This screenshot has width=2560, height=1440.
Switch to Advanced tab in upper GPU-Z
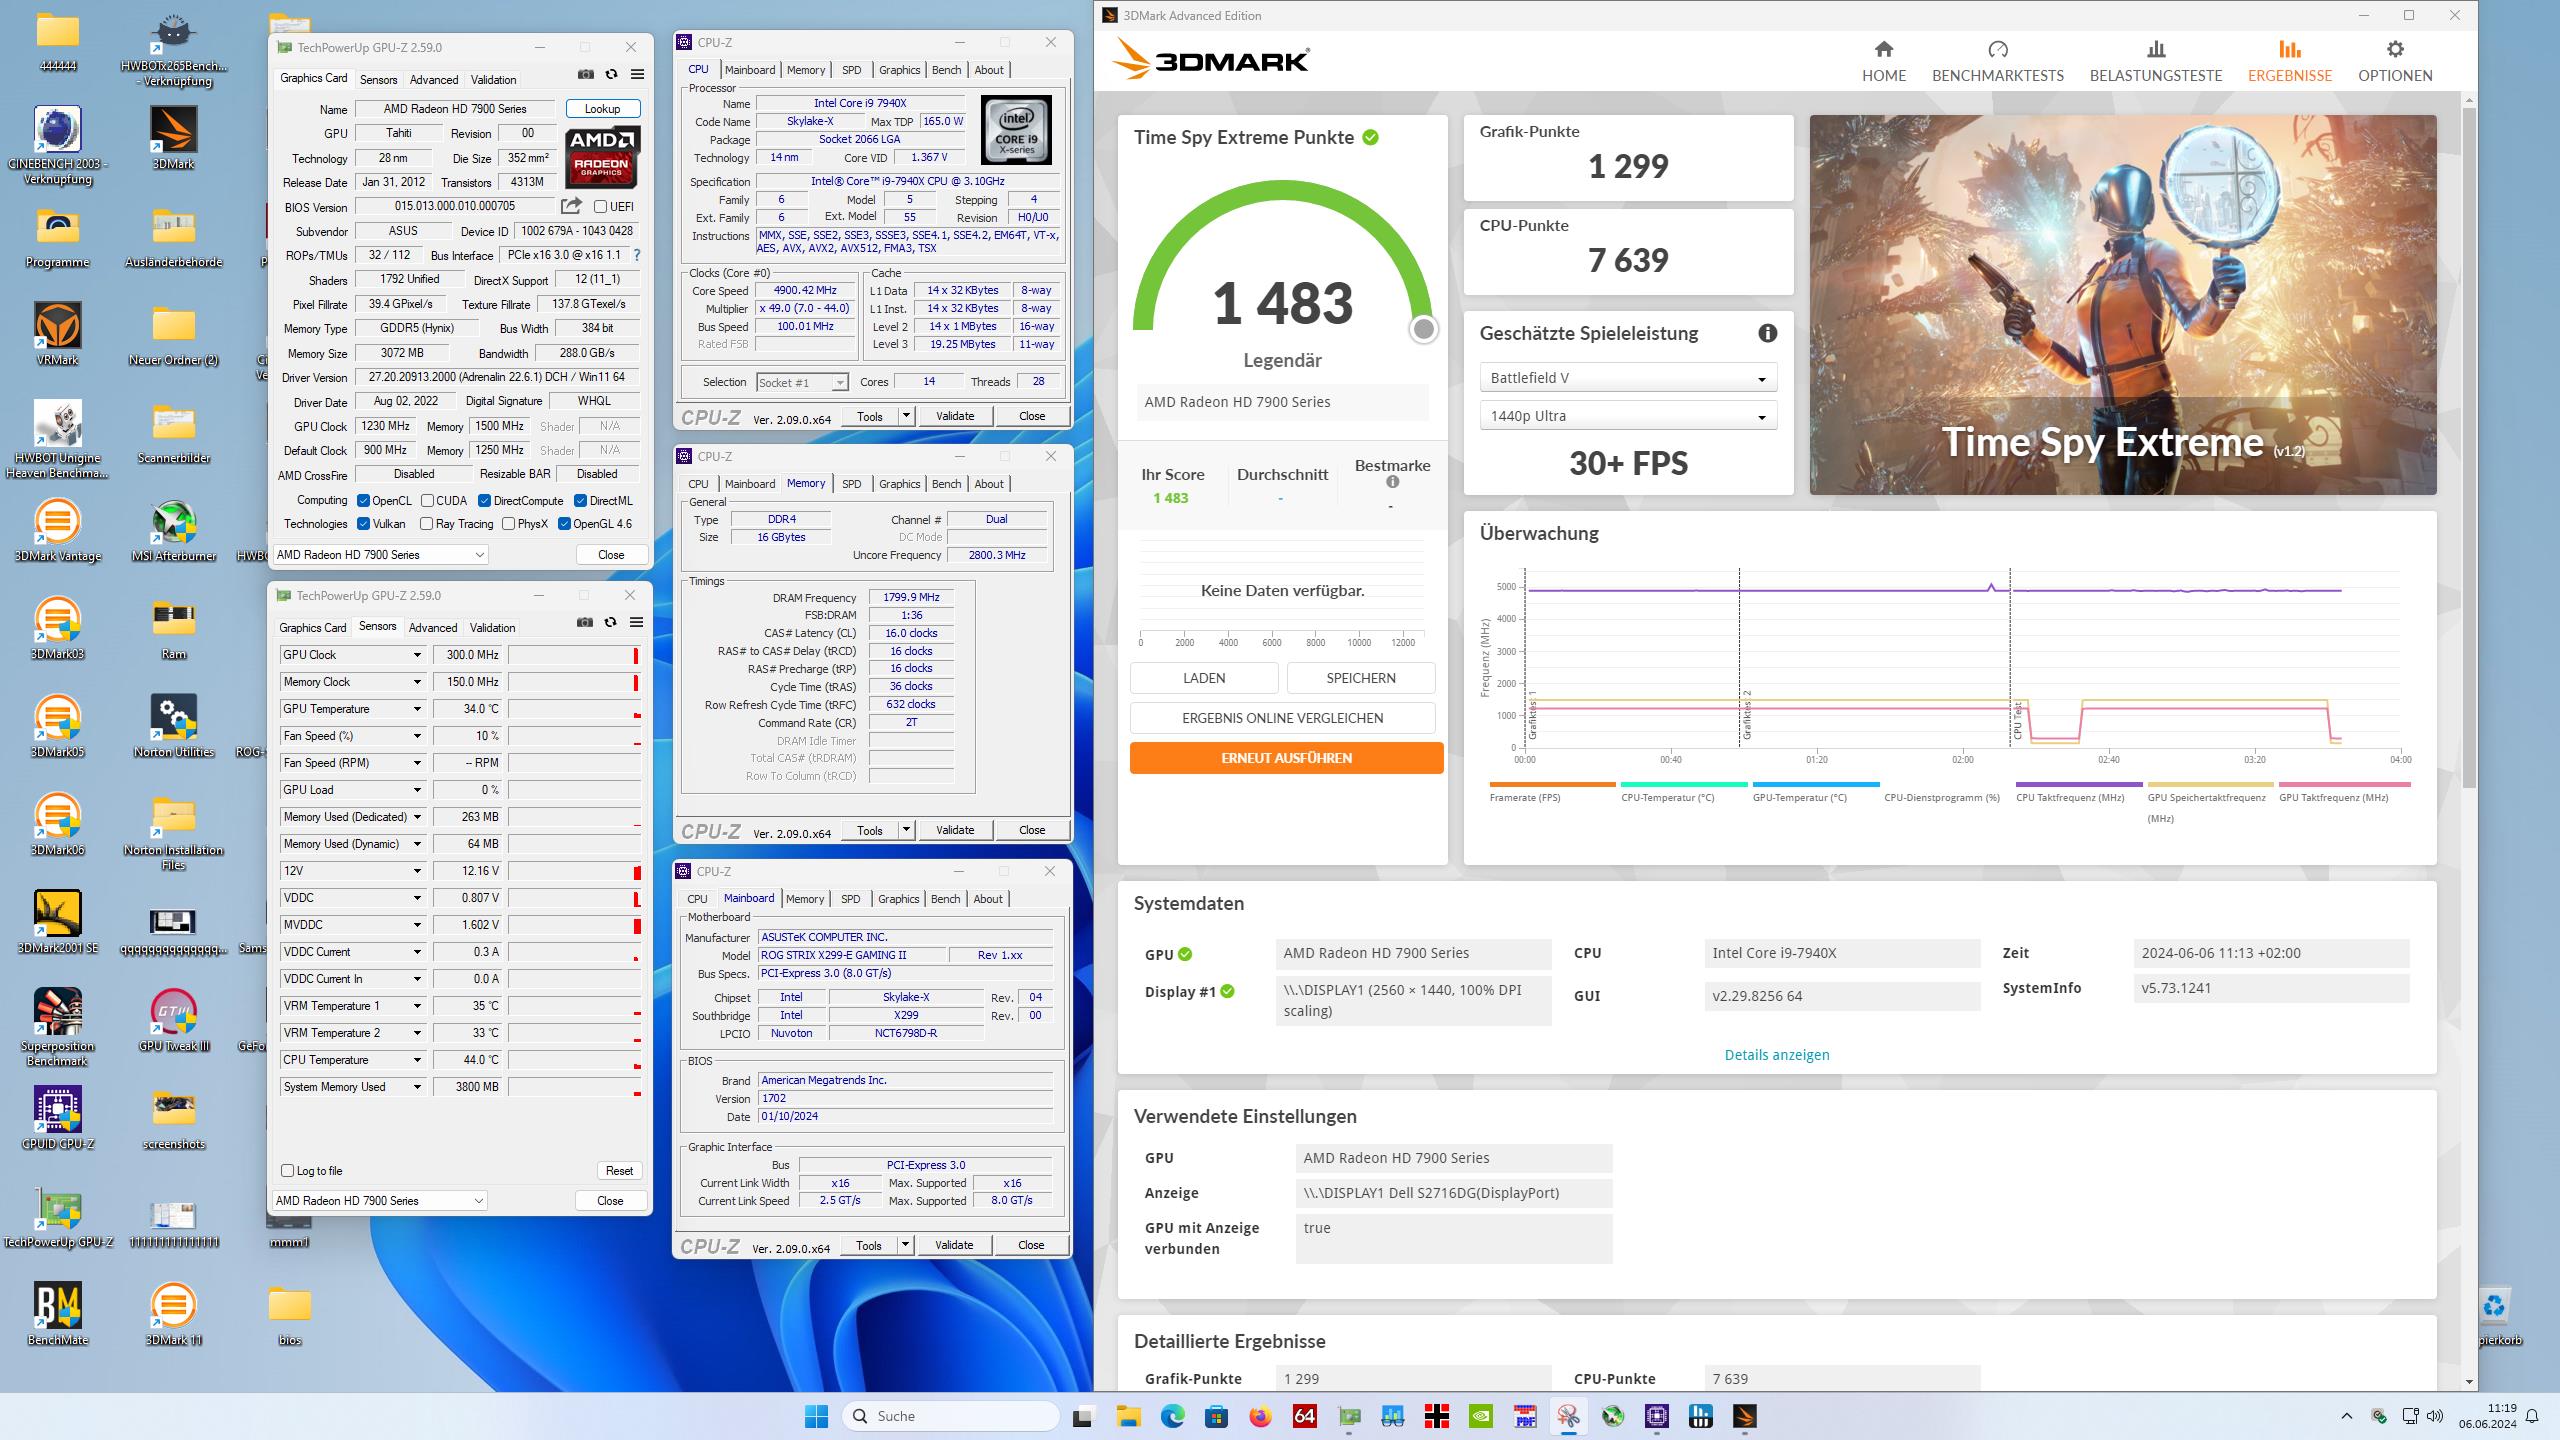point(434,80)
